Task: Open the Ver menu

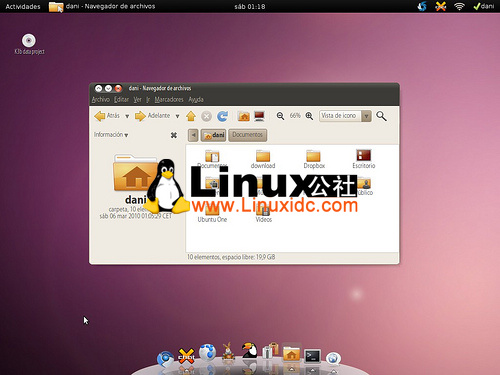Action: click(x=137, y=100)
